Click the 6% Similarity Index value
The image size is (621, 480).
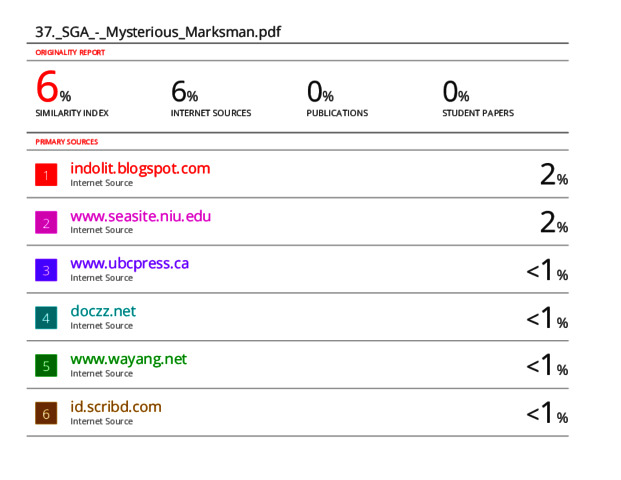[53, 89]
